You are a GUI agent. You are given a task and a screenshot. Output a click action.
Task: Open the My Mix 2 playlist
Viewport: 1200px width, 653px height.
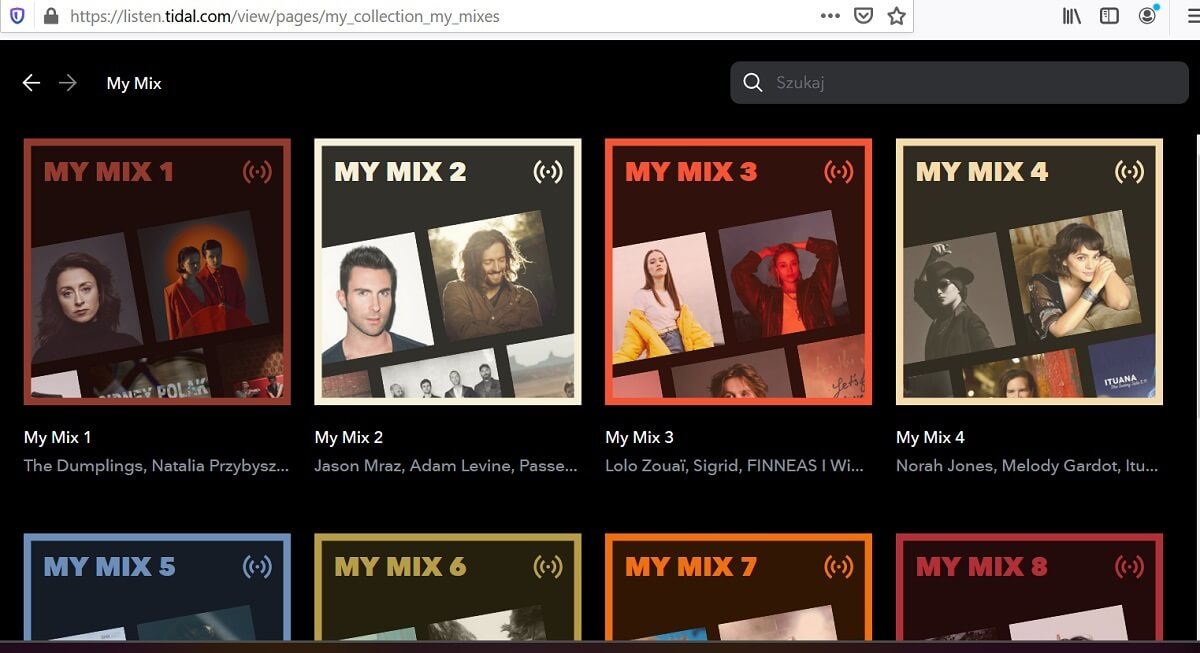pos(448,271)
